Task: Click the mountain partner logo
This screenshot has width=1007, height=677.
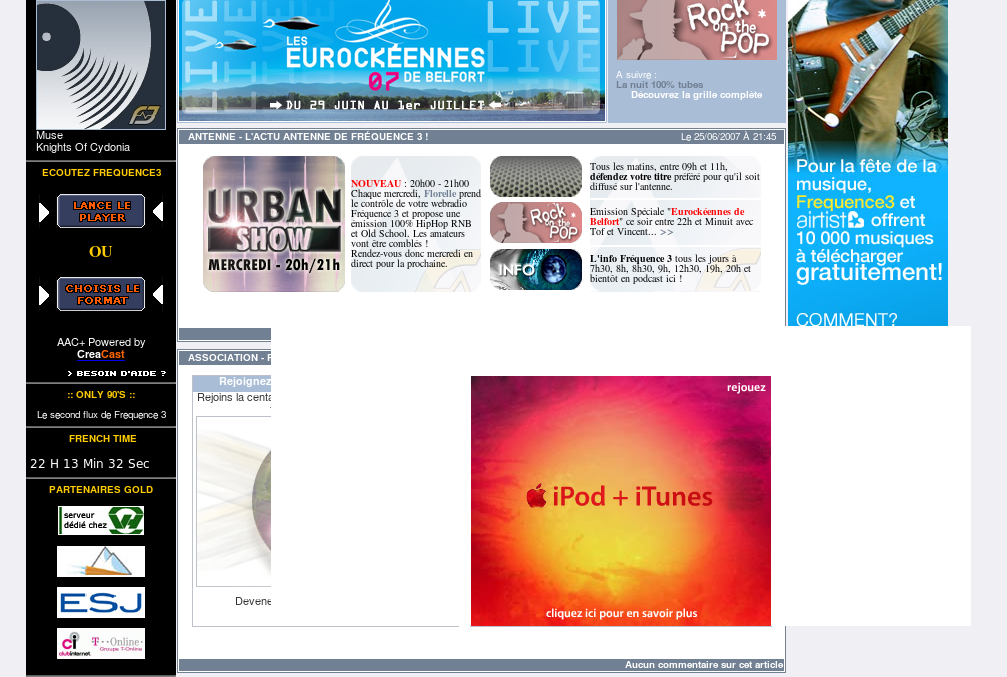Action: [x=101, y=561]
